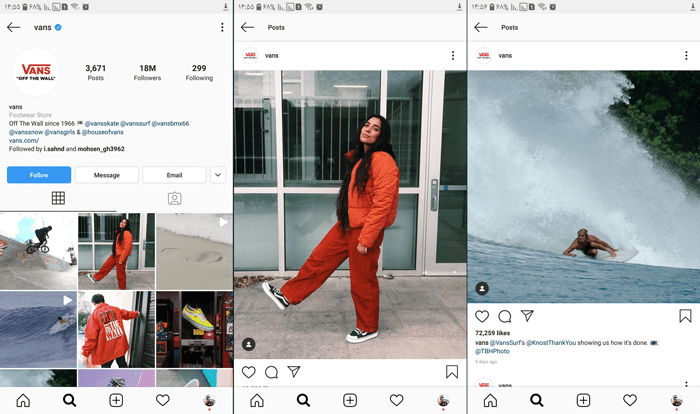Open activity heart in profile screen's bottom bar
700x414 pixels.
pyautogui.click(x=162, y=400)
